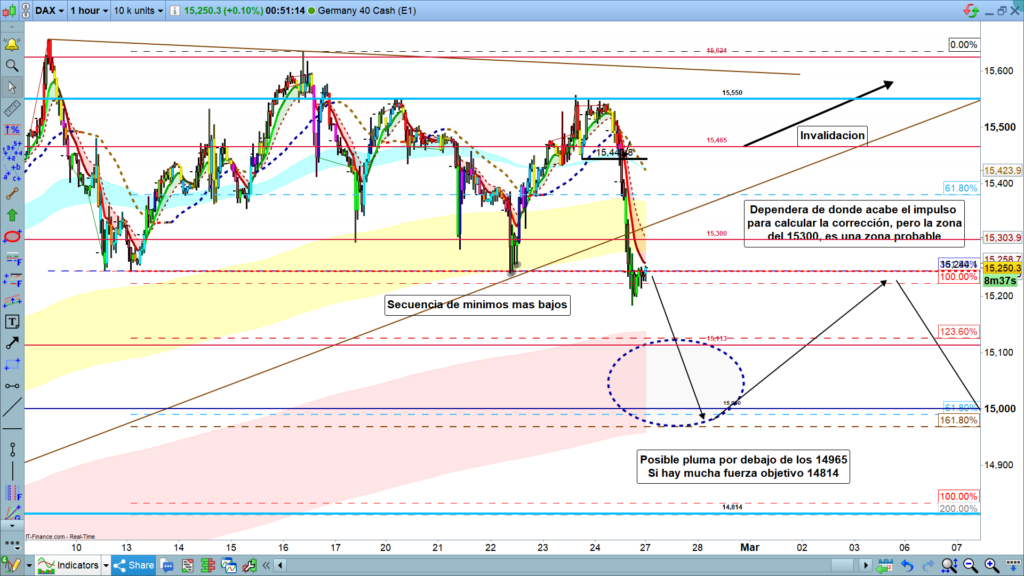The image size is (1024, 576).
Task: Toggle the percent change tool
Action: click(x=13, y=130)
